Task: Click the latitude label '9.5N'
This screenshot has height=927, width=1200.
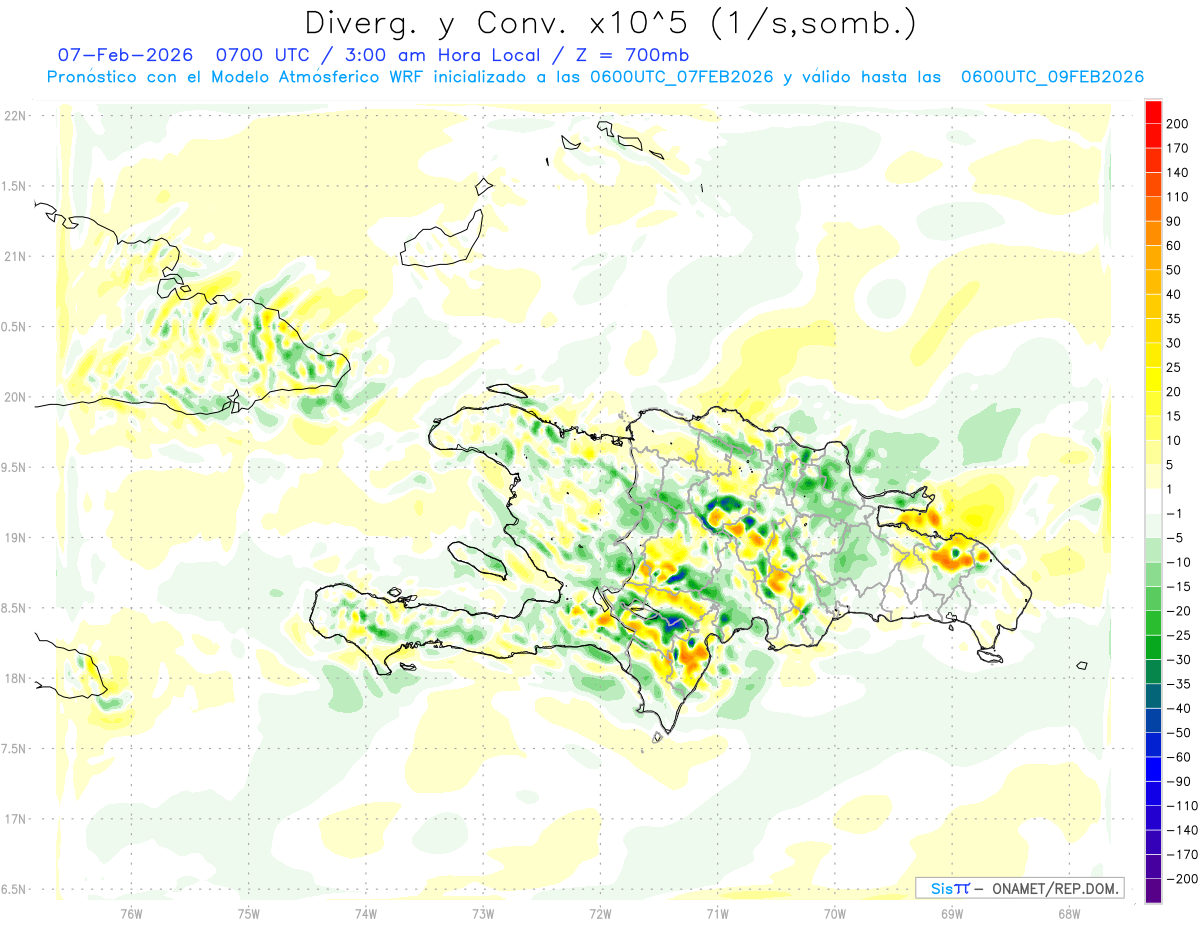Action: tap(13, 467)
